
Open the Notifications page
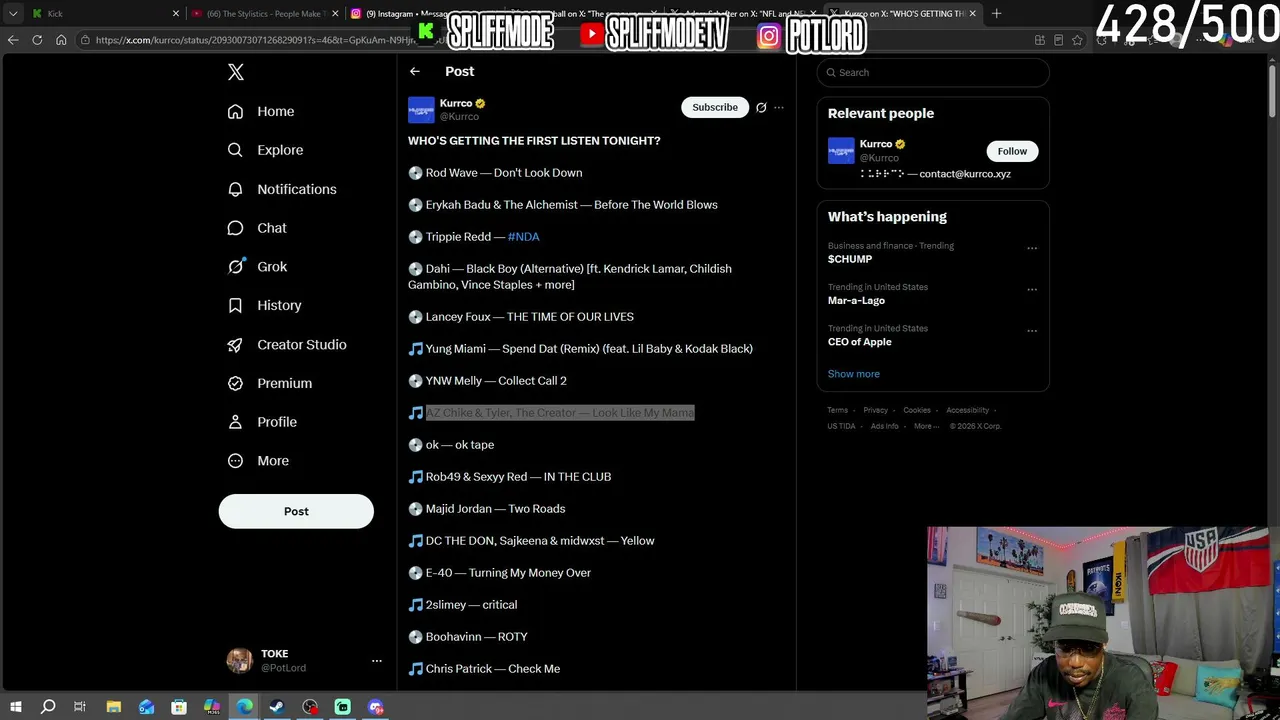tap(282, 189)
